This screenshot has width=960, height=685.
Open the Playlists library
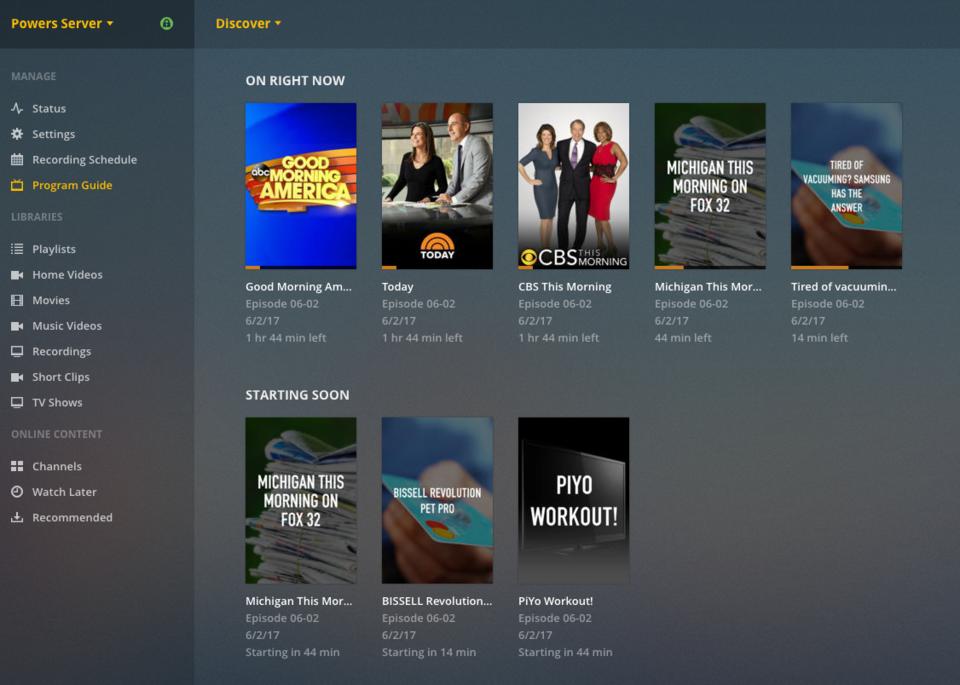(x=54, y=249)
